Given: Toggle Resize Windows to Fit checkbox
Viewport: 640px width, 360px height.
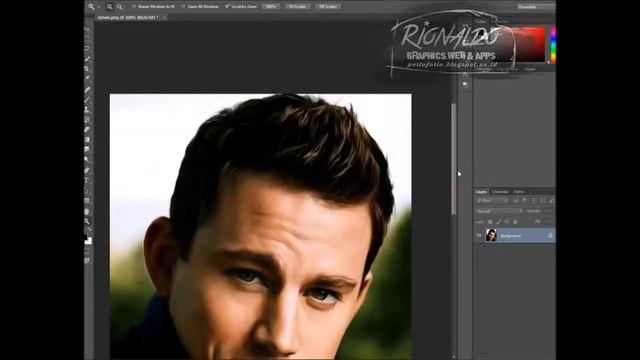Looking at the screenshot, I should 134,7.
